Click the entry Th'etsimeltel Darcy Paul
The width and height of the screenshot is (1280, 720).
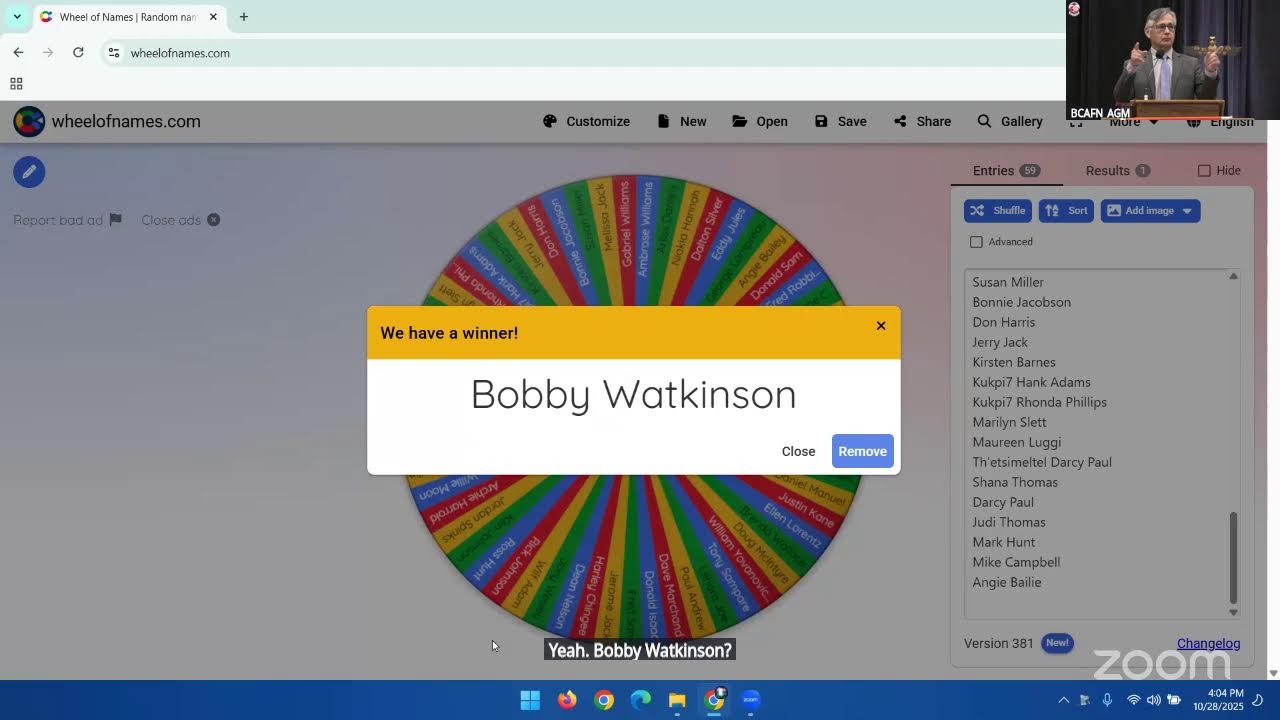tap(1042, 462)
